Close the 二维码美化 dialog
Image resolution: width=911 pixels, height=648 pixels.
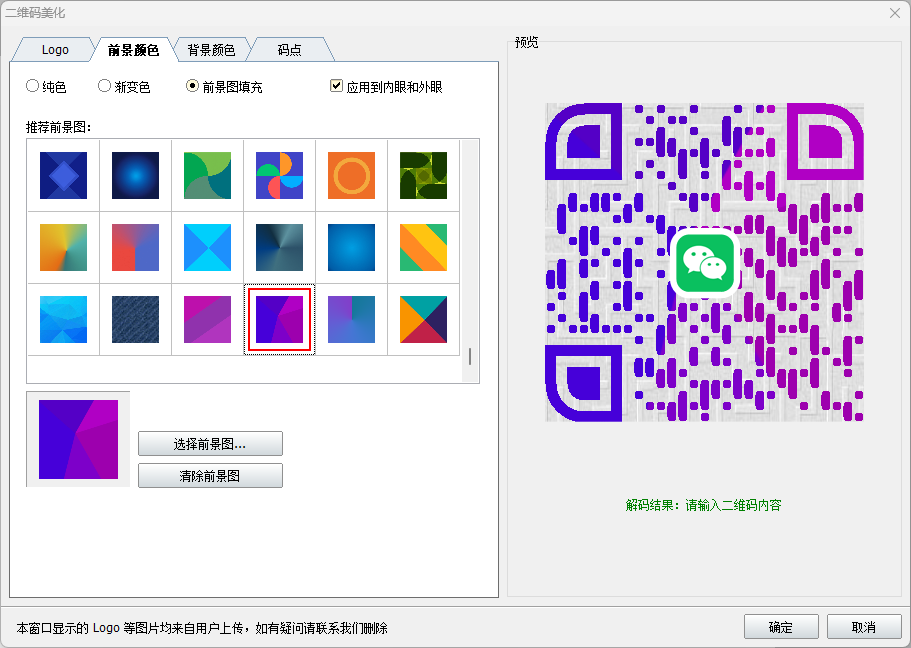tap(895, 13)
